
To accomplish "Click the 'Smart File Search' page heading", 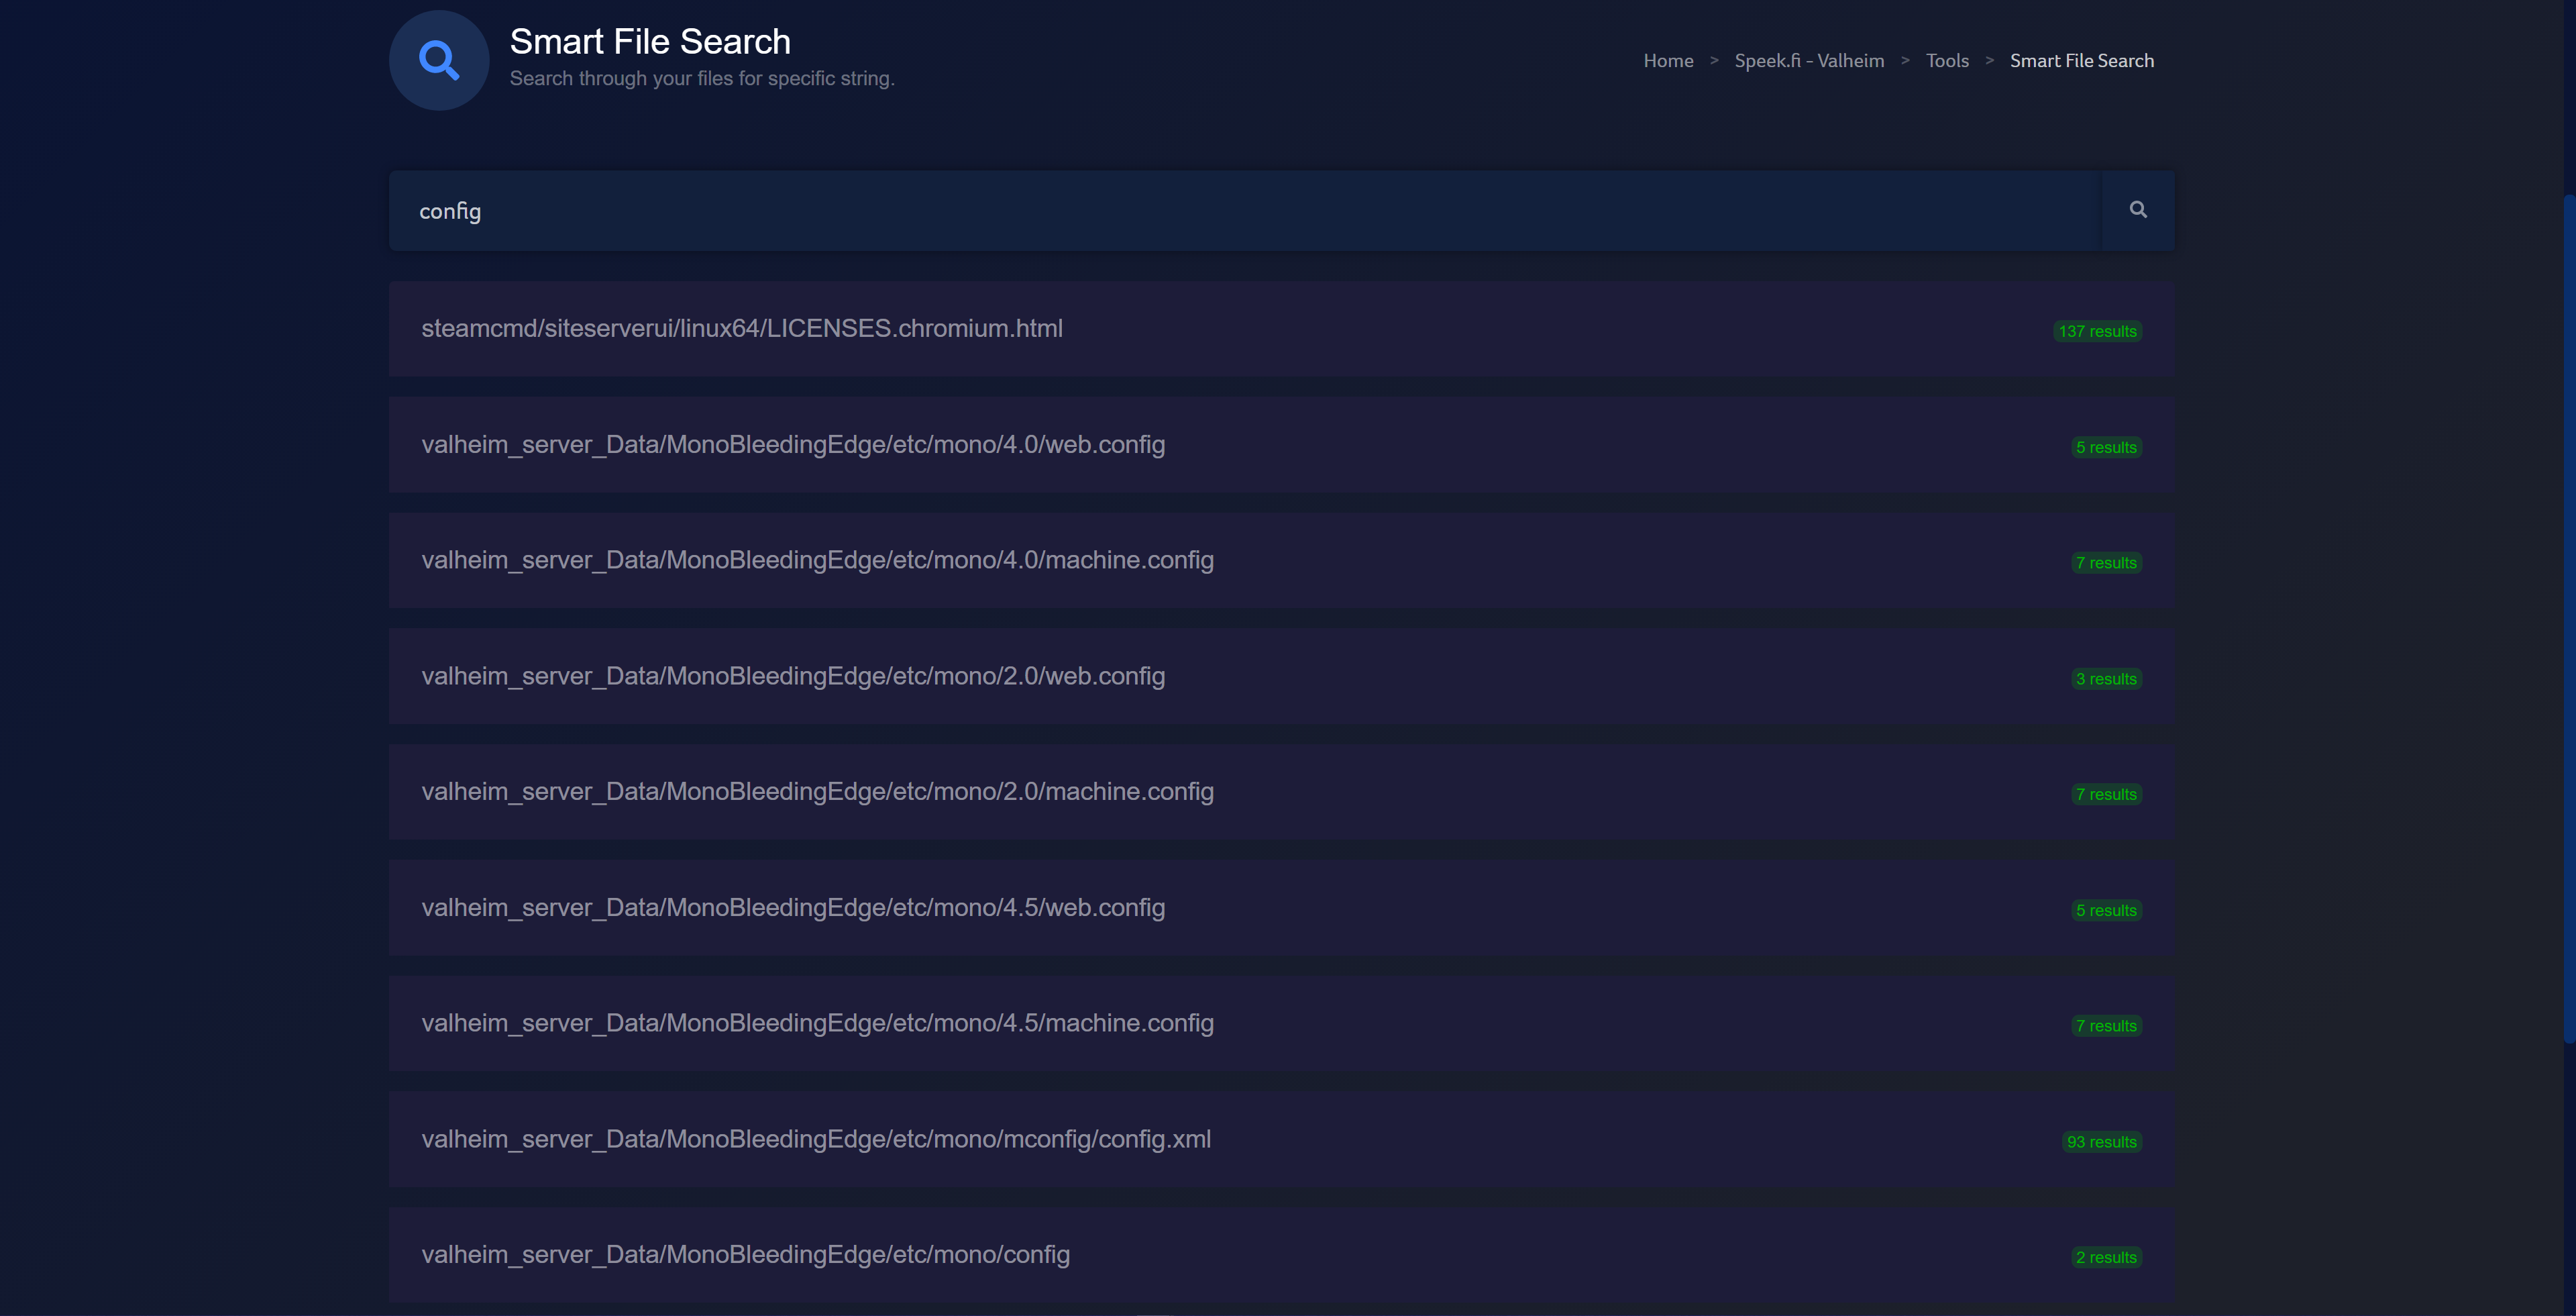I will coord(650,42).
